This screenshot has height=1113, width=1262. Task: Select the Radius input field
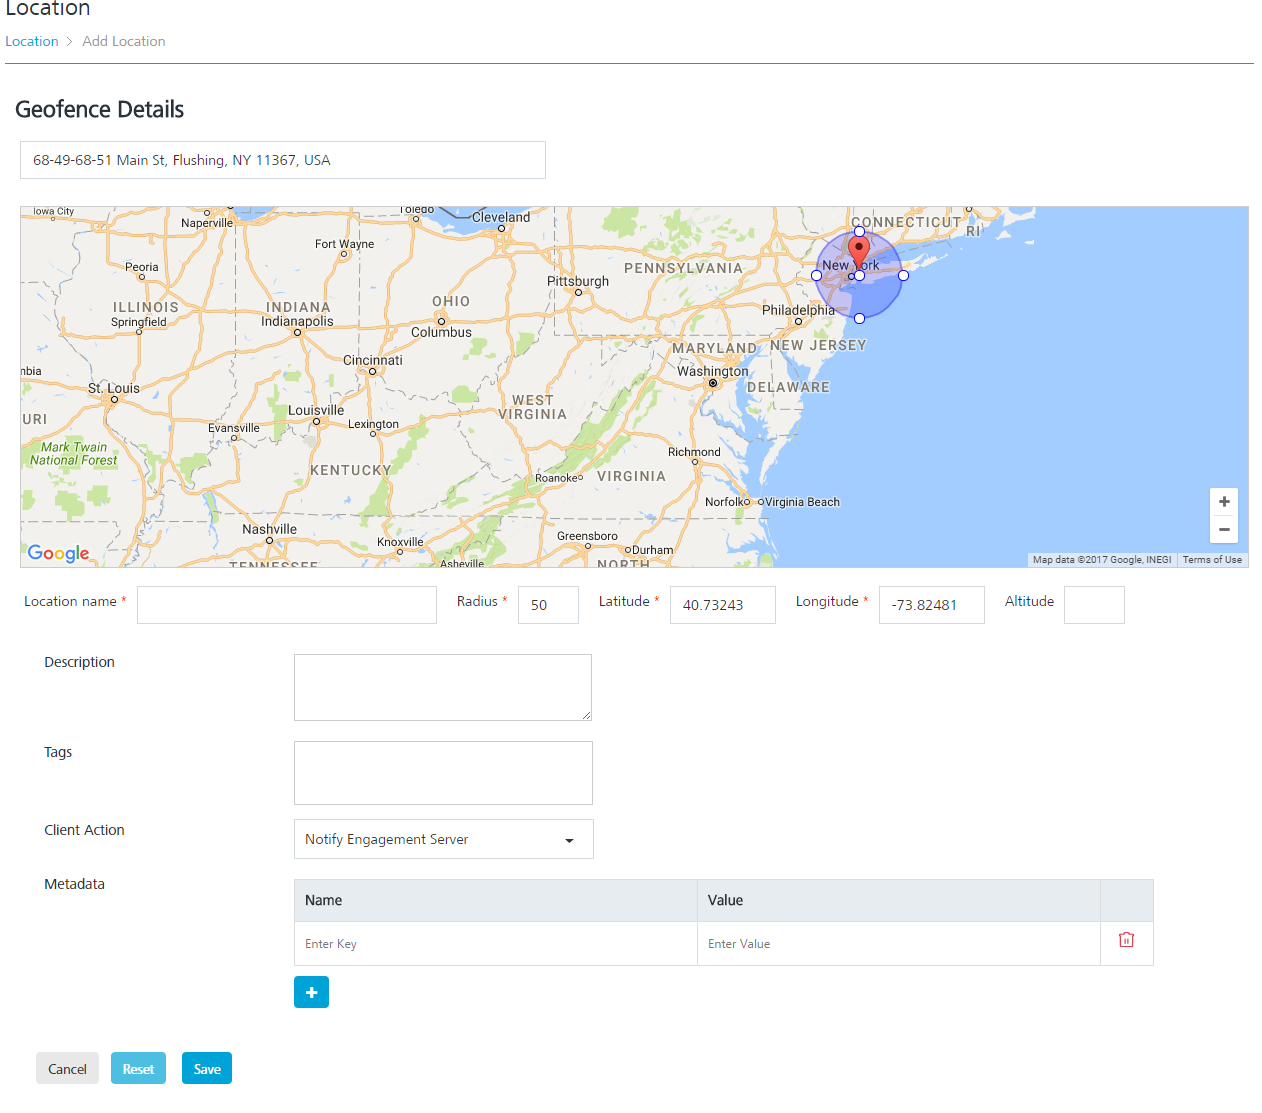(548, 605)
